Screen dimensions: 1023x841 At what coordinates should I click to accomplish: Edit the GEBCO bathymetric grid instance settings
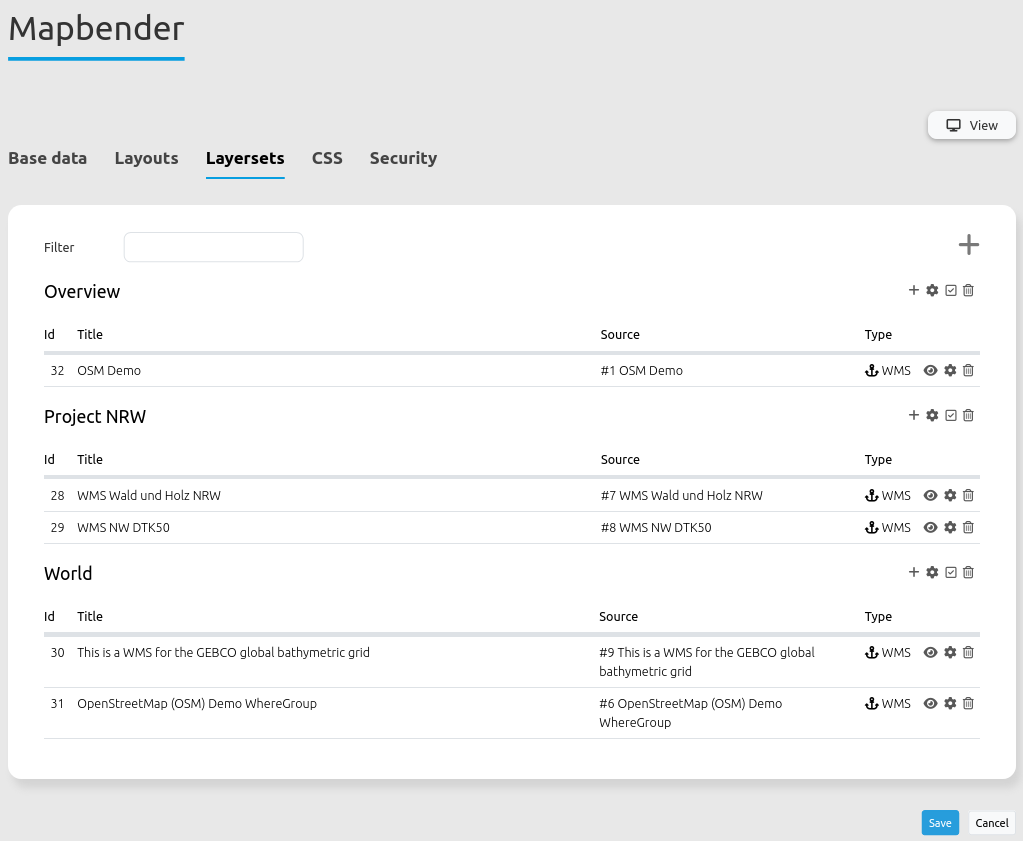[x=950, y=652]
